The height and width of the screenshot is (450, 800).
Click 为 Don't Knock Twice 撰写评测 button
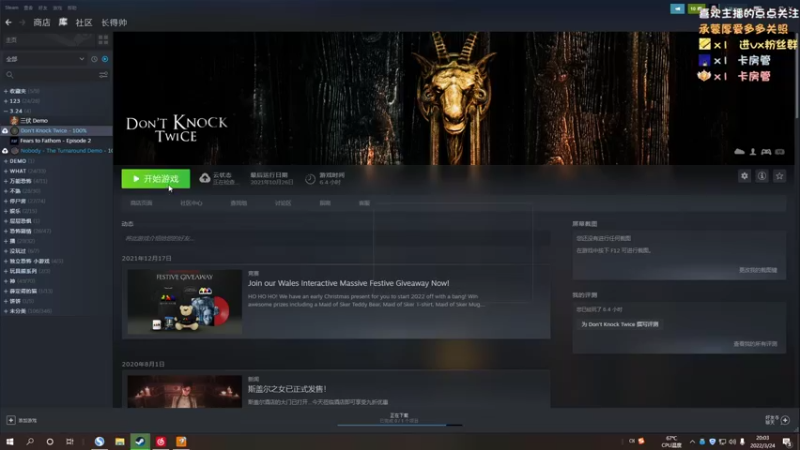620,324
